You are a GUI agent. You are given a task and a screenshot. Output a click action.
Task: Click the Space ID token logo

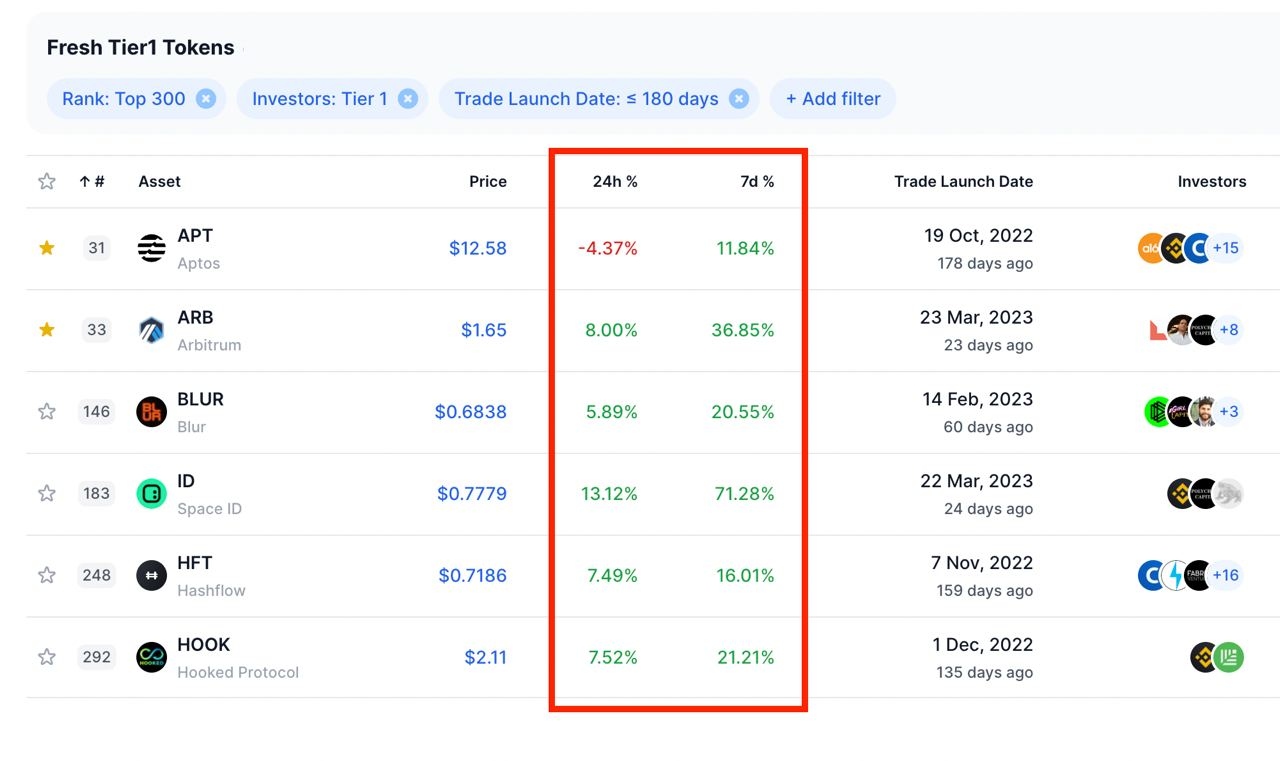[152, 493]
